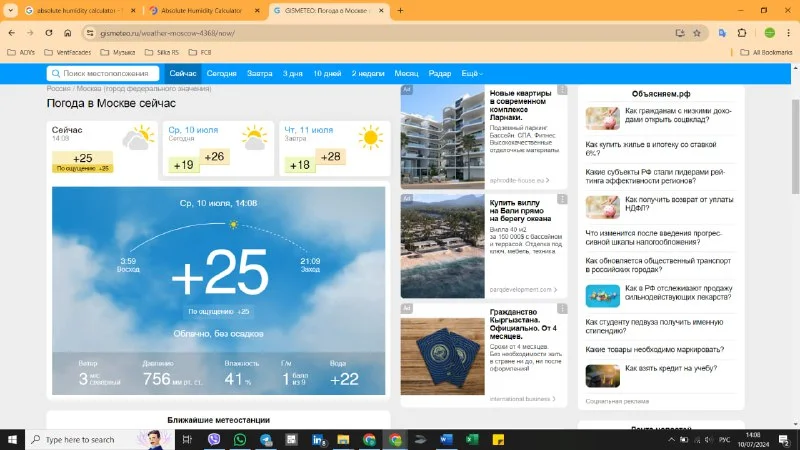Bookmark this page with the star icon
Screen dimensions: 800x450
(x=697, y=32)
